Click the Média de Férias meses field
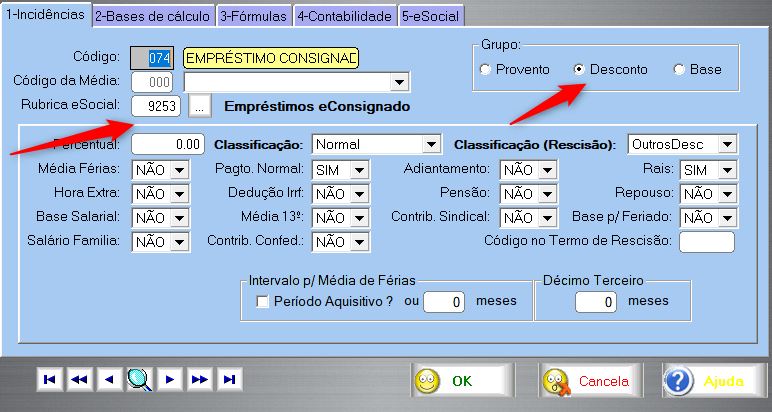The width and height of the screenshot is (772, 412). 444,302
